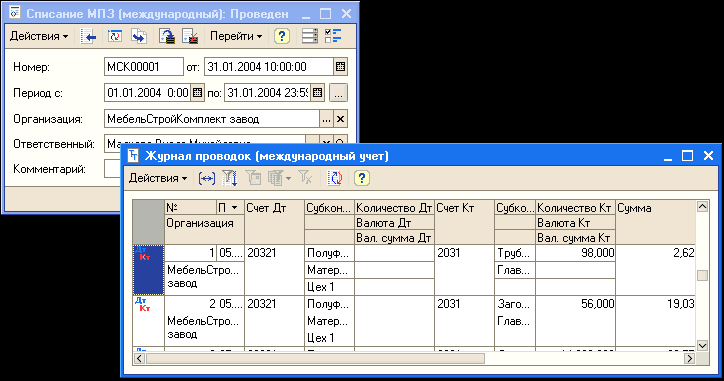Image resolution: width=724 pixels, height=381 pixels.
Task: Click the list settings icon in Списание МПЗ toolbar
Action: pos(310,36)
